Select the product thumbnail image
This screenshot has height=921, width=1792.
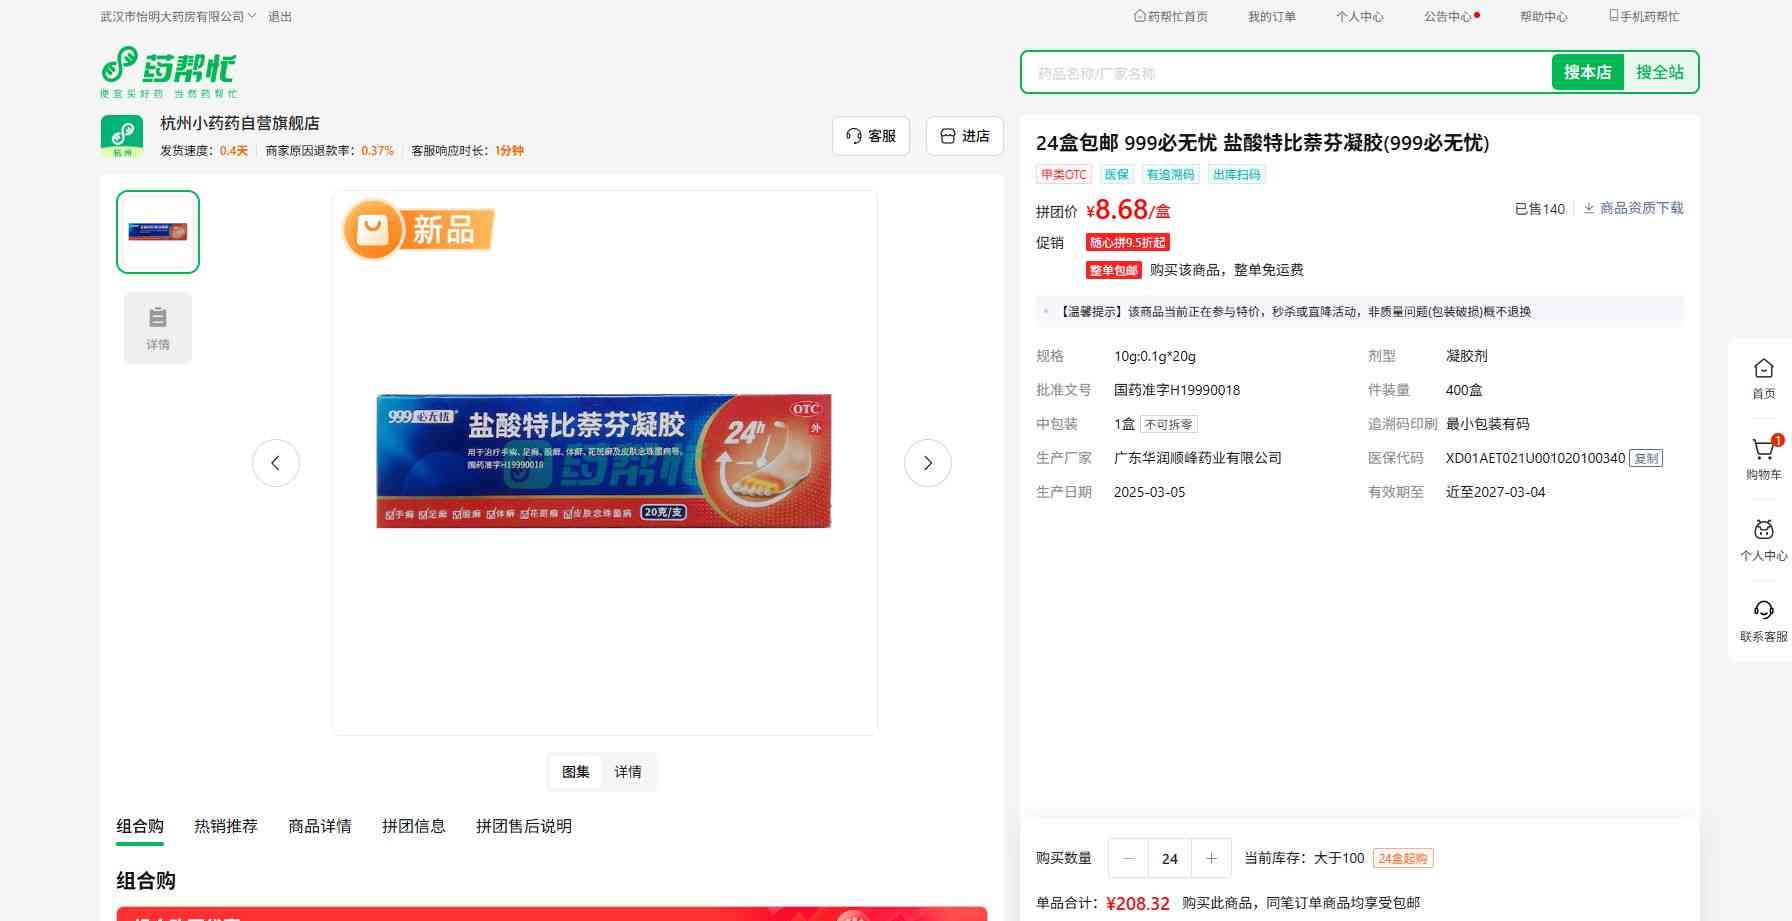158,232
